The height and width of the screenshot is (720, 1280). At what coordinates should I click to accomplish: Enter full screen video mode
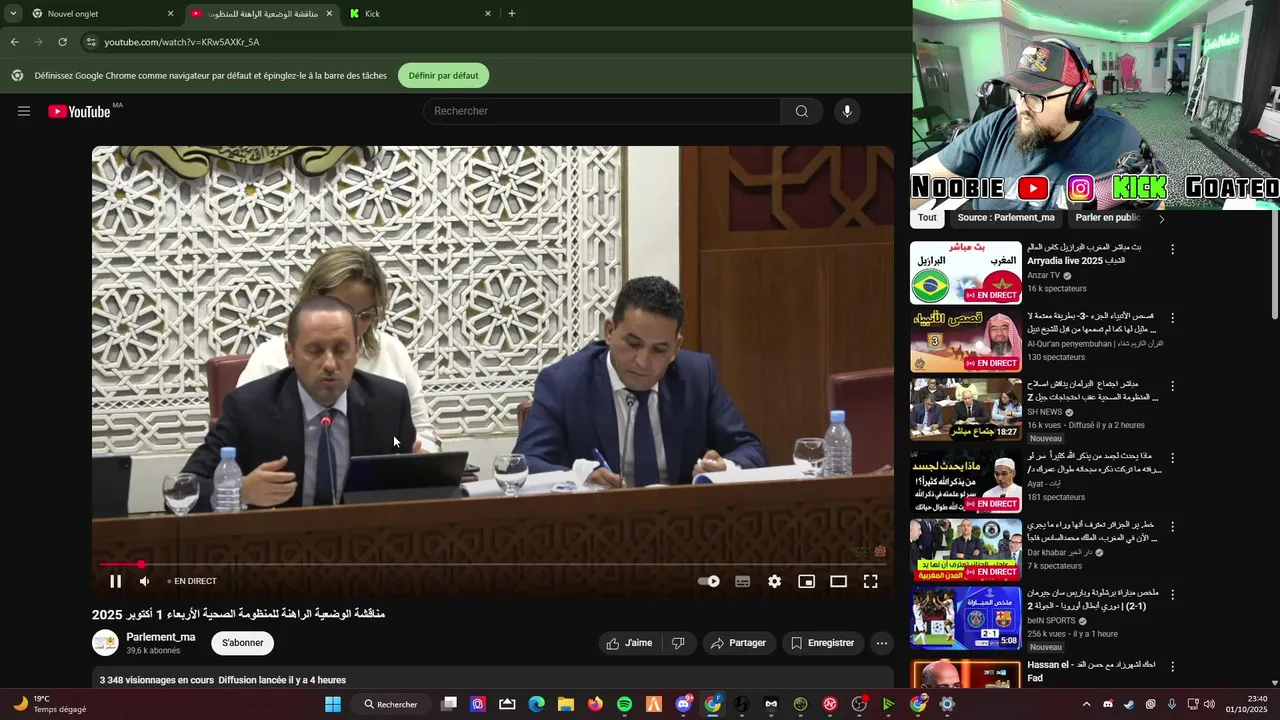coord(870,581)
